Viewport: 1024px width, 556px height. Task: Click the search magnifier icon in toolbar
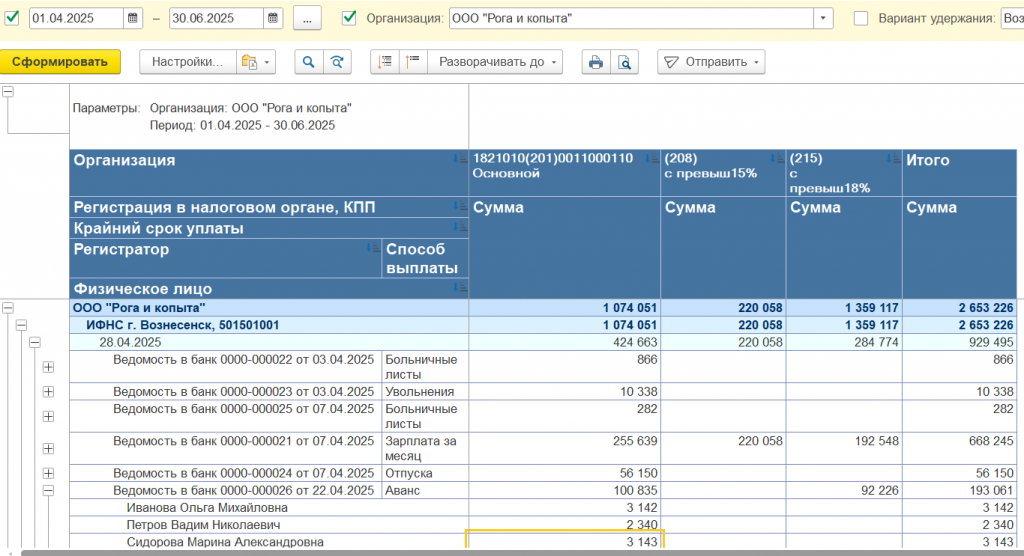click(x=309, y=62)
